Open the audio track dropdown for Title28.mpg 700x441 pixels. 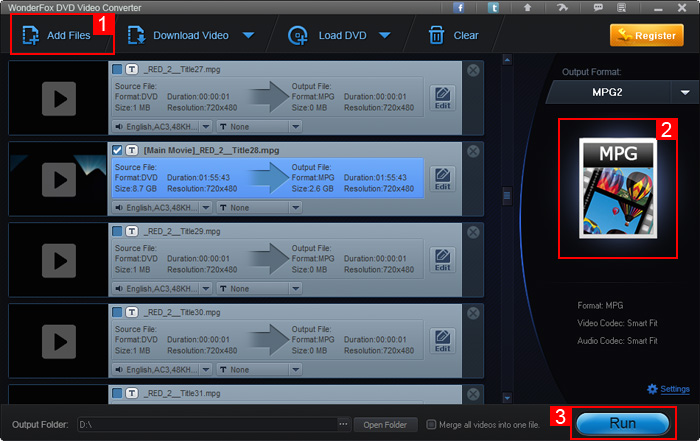(x=206, y=208)
